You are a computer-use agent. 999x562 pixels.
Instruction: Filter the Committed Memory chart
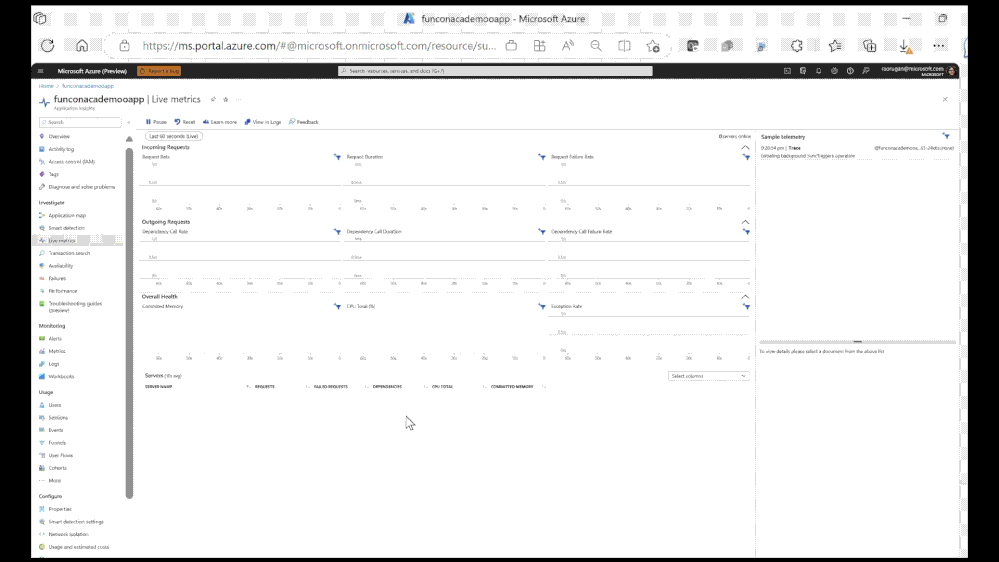click(x=337, y=306)
